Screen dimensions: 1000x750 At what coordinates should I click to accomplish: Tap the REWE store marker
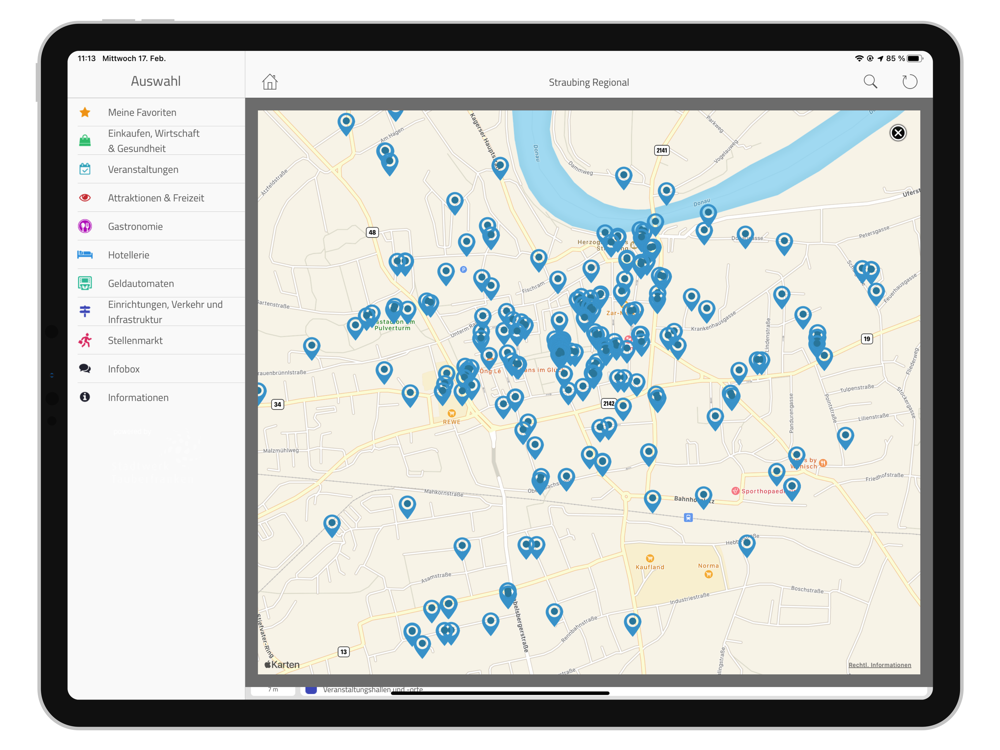coord(452,414)
